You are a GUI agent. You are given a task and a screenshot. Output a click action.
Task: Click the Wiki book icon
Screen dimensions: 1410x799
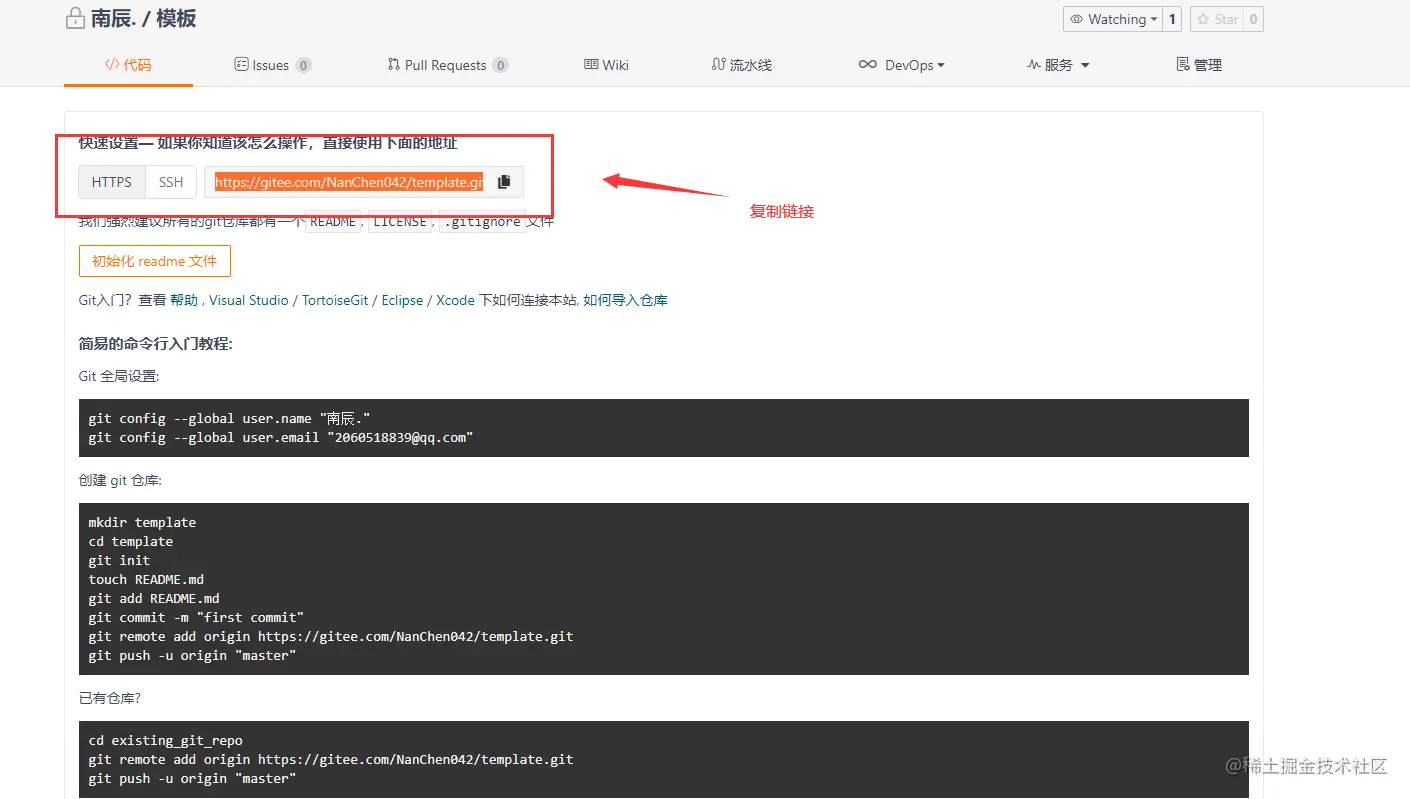click(591, 65)
